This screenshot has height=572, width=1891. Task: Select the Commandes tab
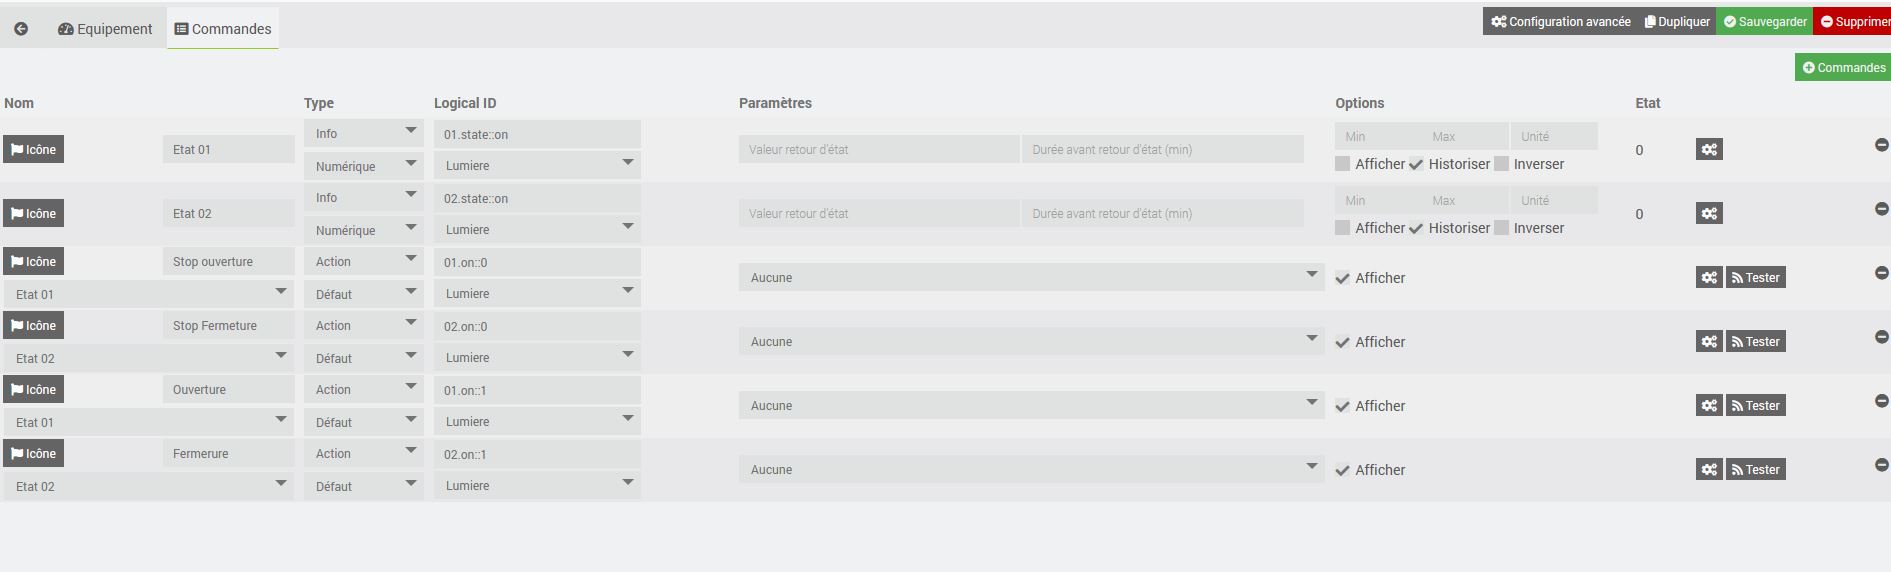click(223, 29)
